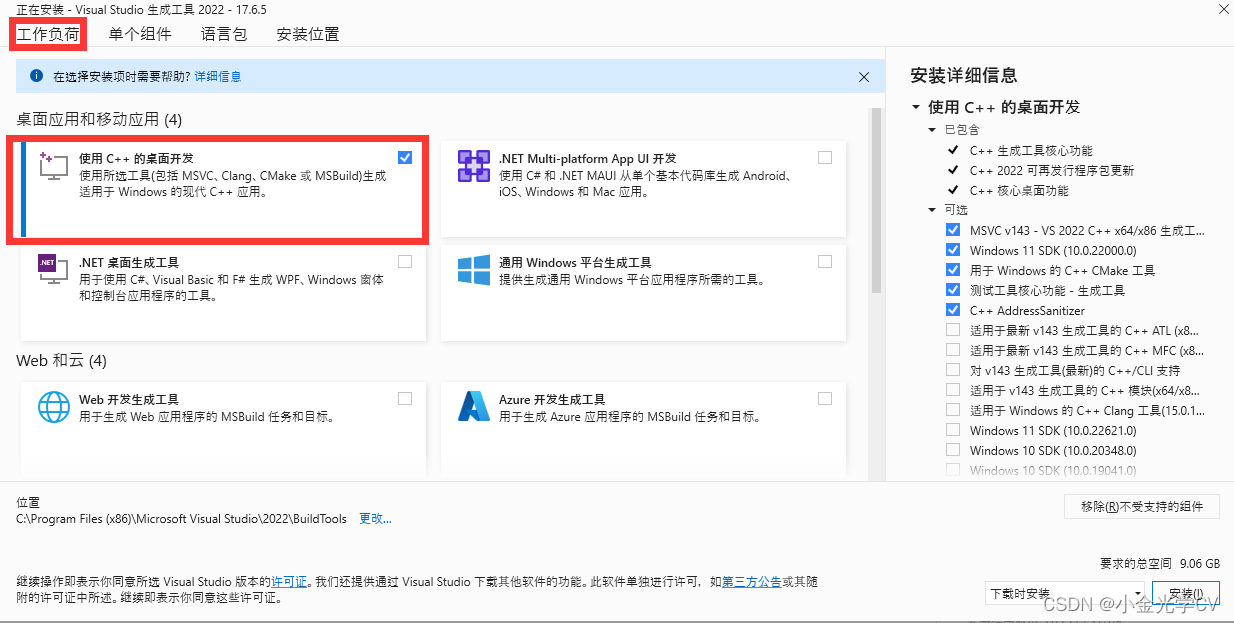The height and width of the screenshot is (623, 1234).
Task: Check the C++ ATL for v143 option
Action: (x=952, y=330)
